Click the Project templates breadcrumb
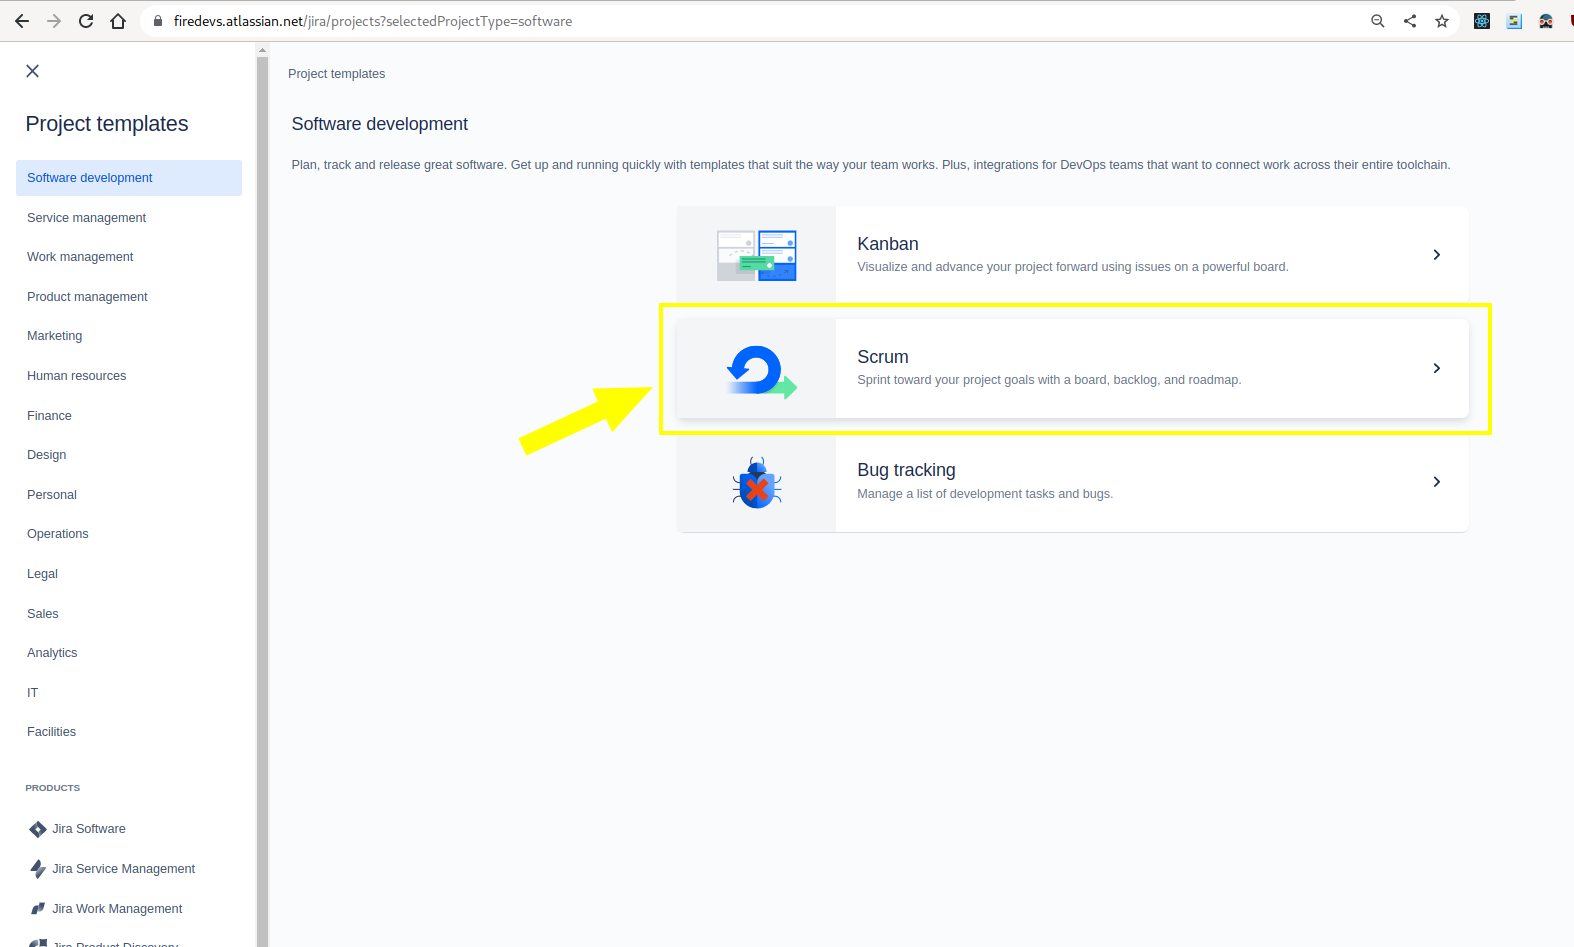This screenshot has height=947, width=1574. [x=337, y=74]
